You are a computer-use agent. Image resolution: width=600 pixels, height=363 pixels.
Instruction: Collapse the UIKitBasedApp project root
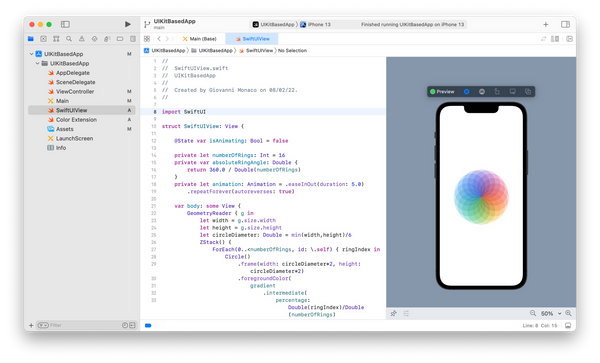(31, 54)
